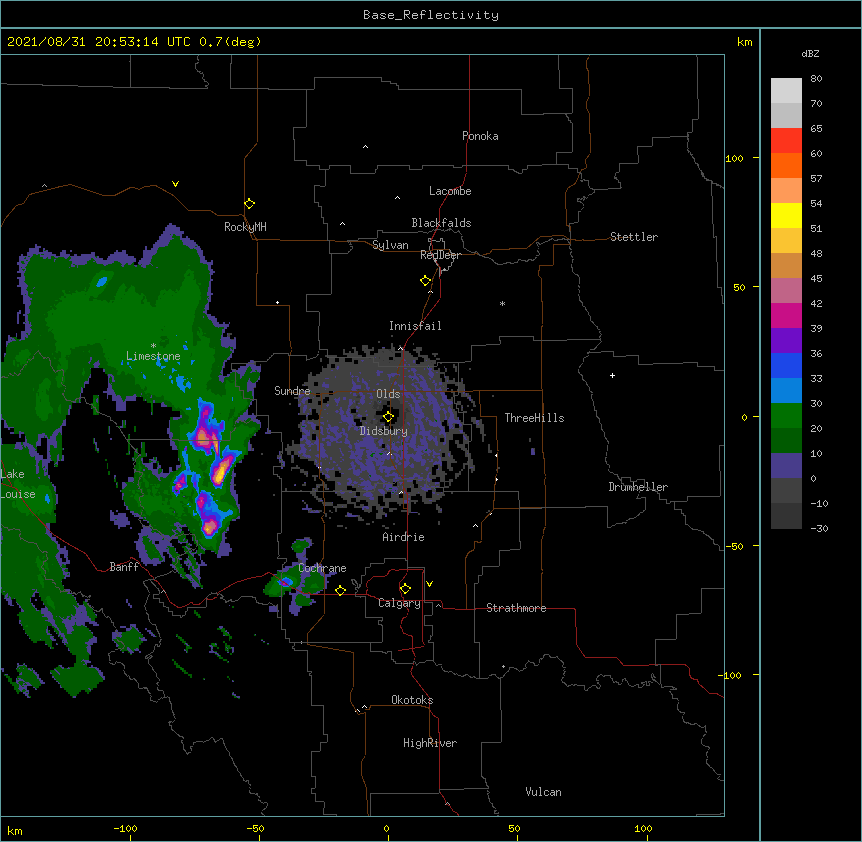Viewport: 862px width, 842px height.
Task: Click the Drumheller city label
Action: [638, 487]
